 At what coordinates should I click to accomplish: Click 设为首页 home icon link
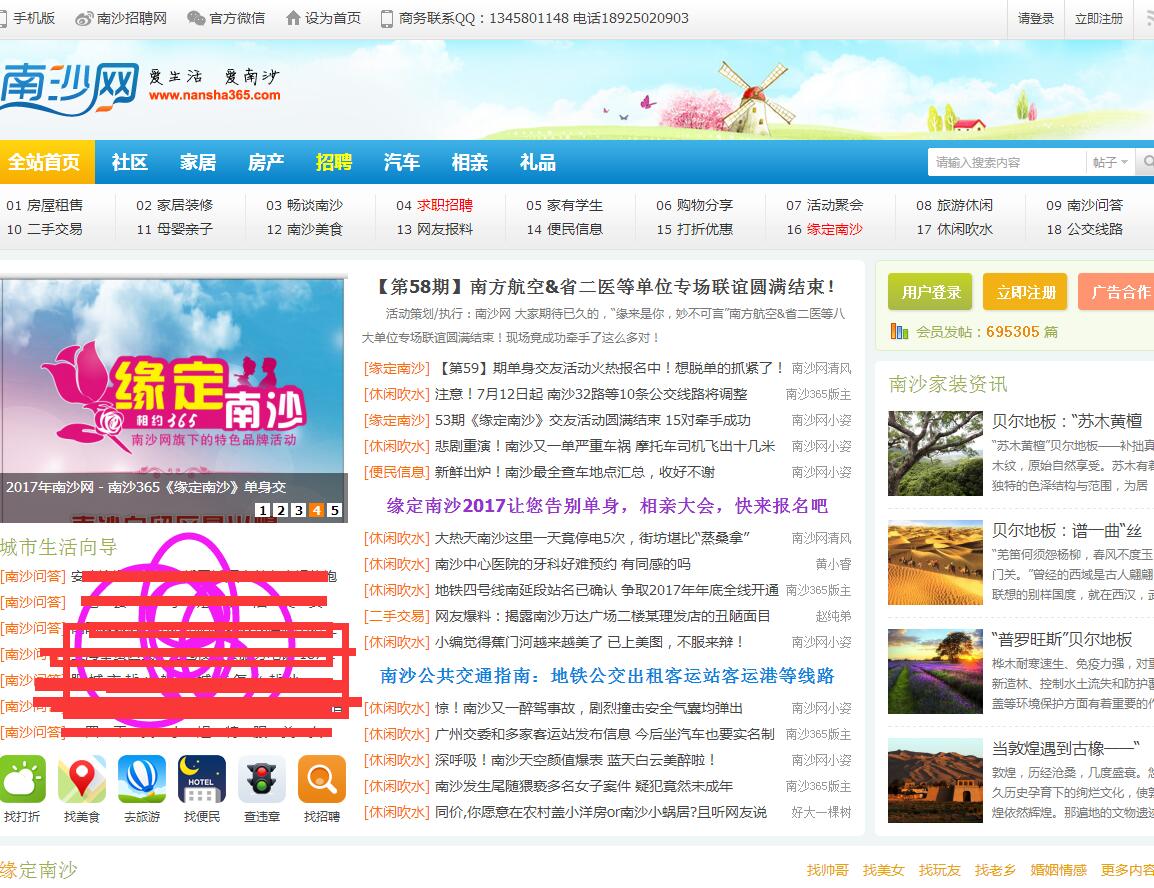click(x=324, y=18)
